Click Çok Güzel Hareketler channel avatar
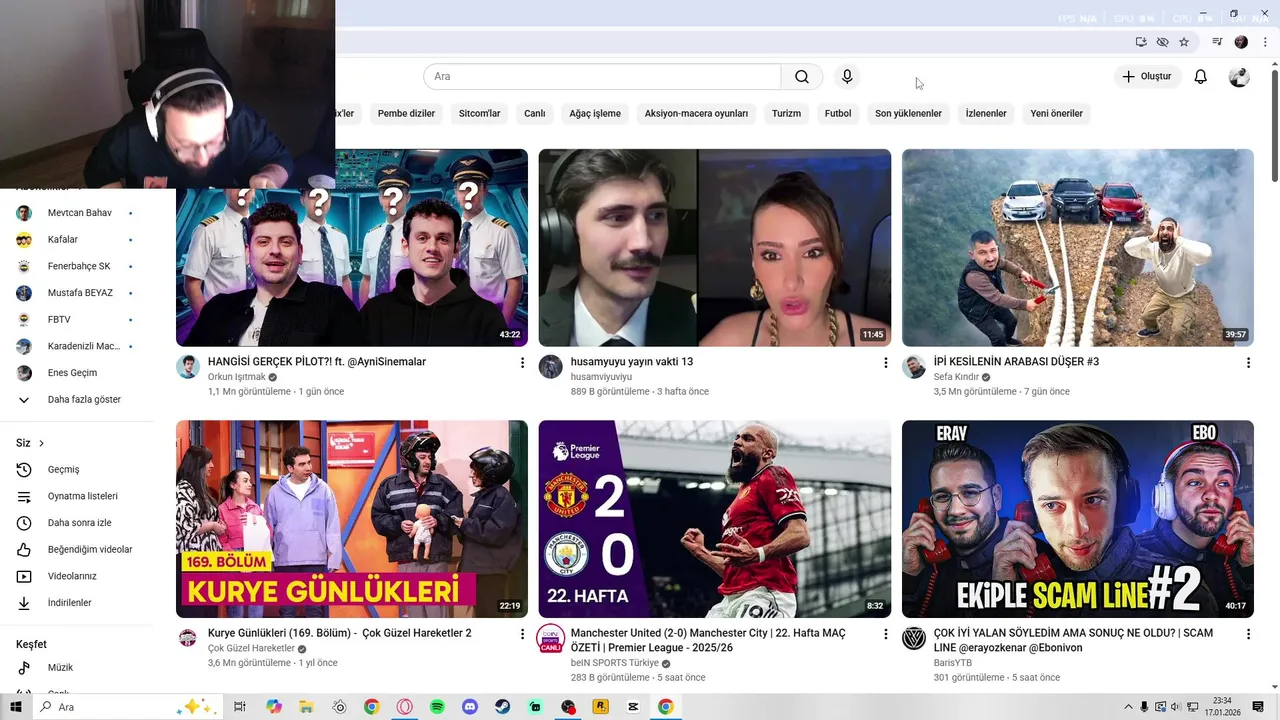 click(188, 638)
